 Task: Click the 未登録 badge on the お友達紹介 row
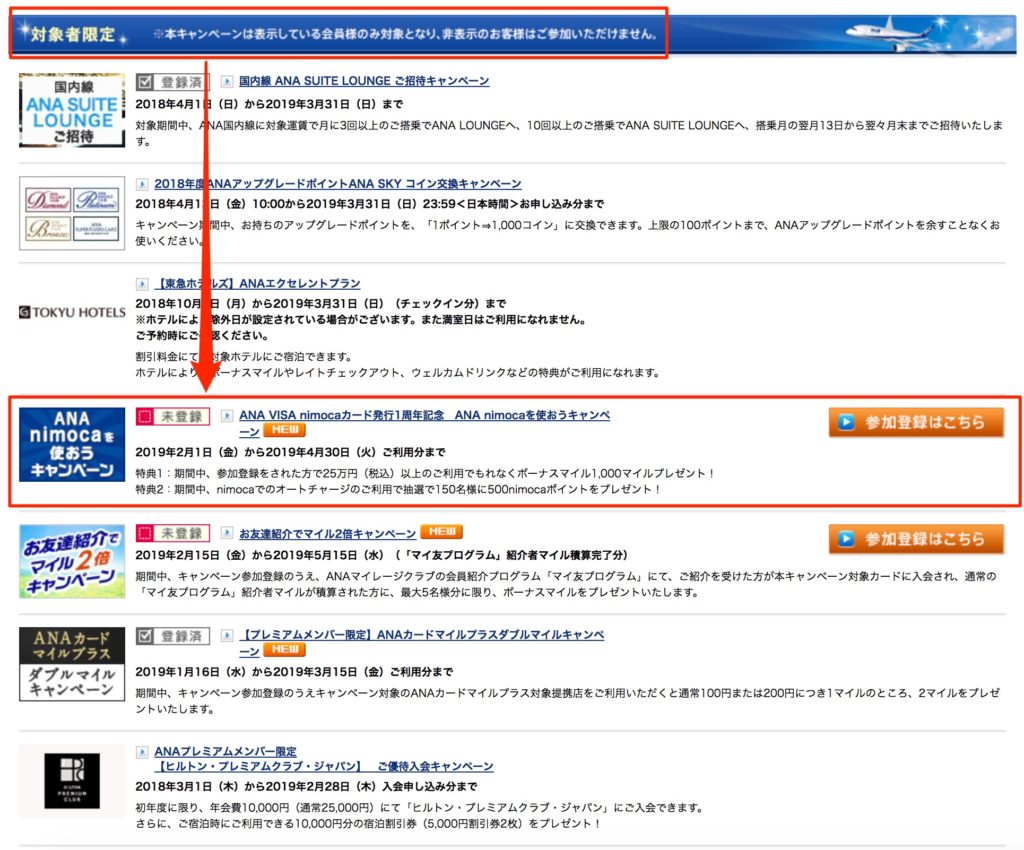pyautogui.click(x=173, y=533)
